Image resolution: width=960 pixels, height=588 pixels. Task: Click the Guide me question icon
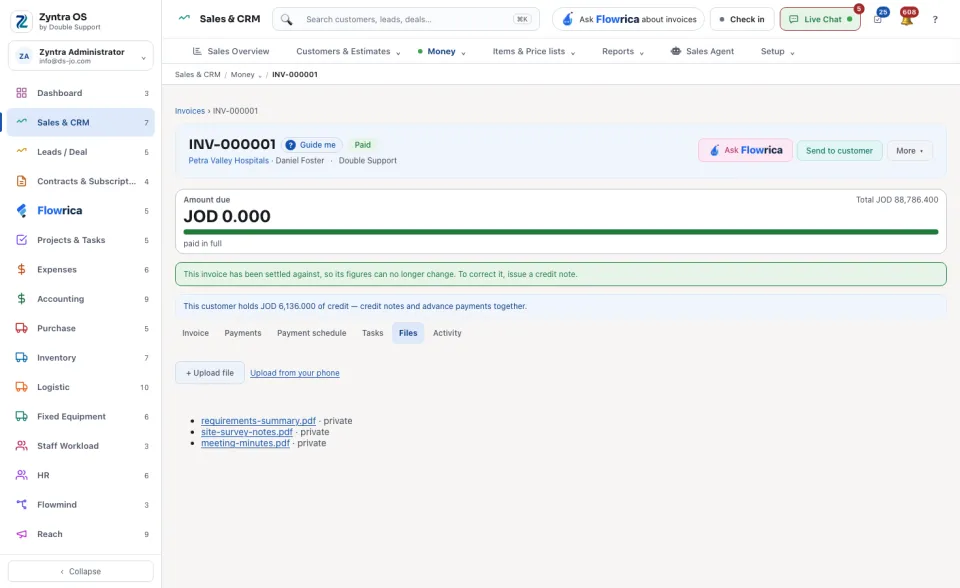(291, 145)
